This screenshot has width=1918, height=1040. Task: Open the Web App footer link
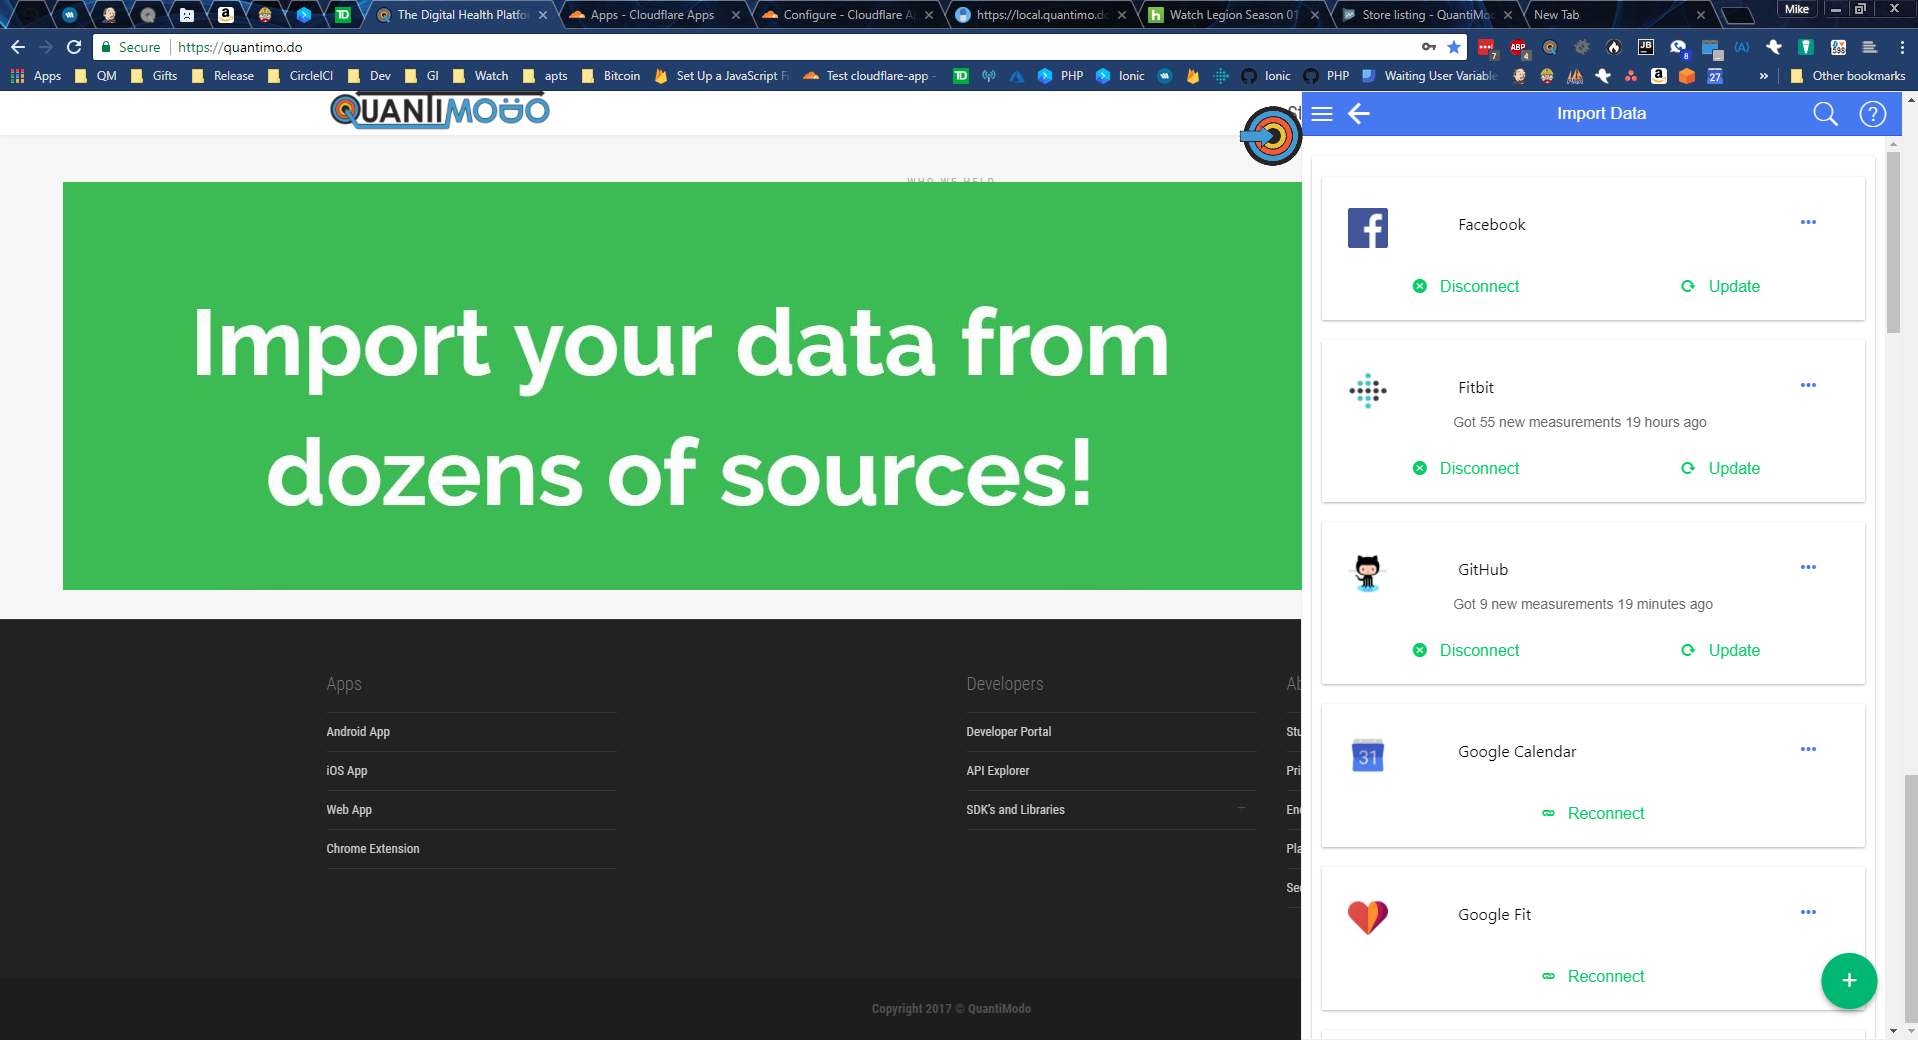click(x=349, y=810)
